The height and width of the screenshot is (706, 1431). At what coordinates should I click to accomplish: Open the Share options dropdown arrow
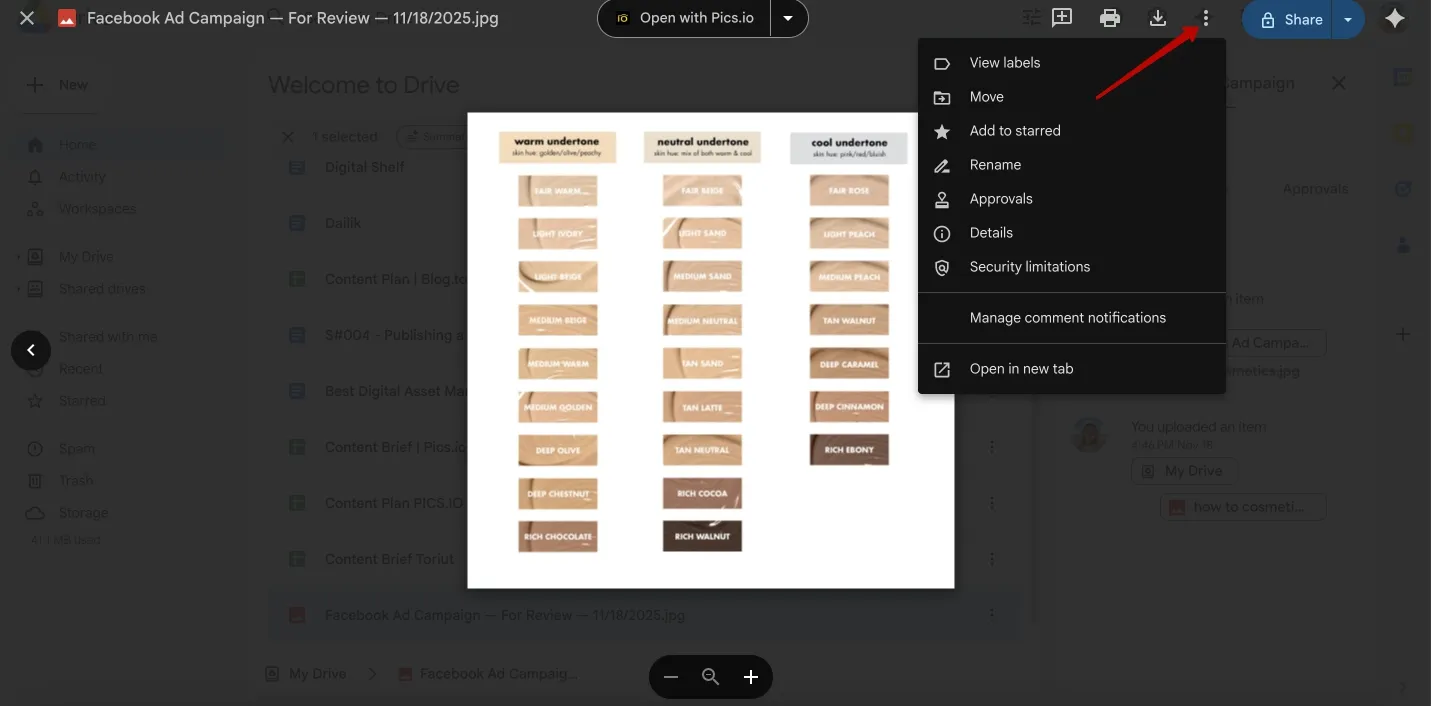[x=1348, y=19]
